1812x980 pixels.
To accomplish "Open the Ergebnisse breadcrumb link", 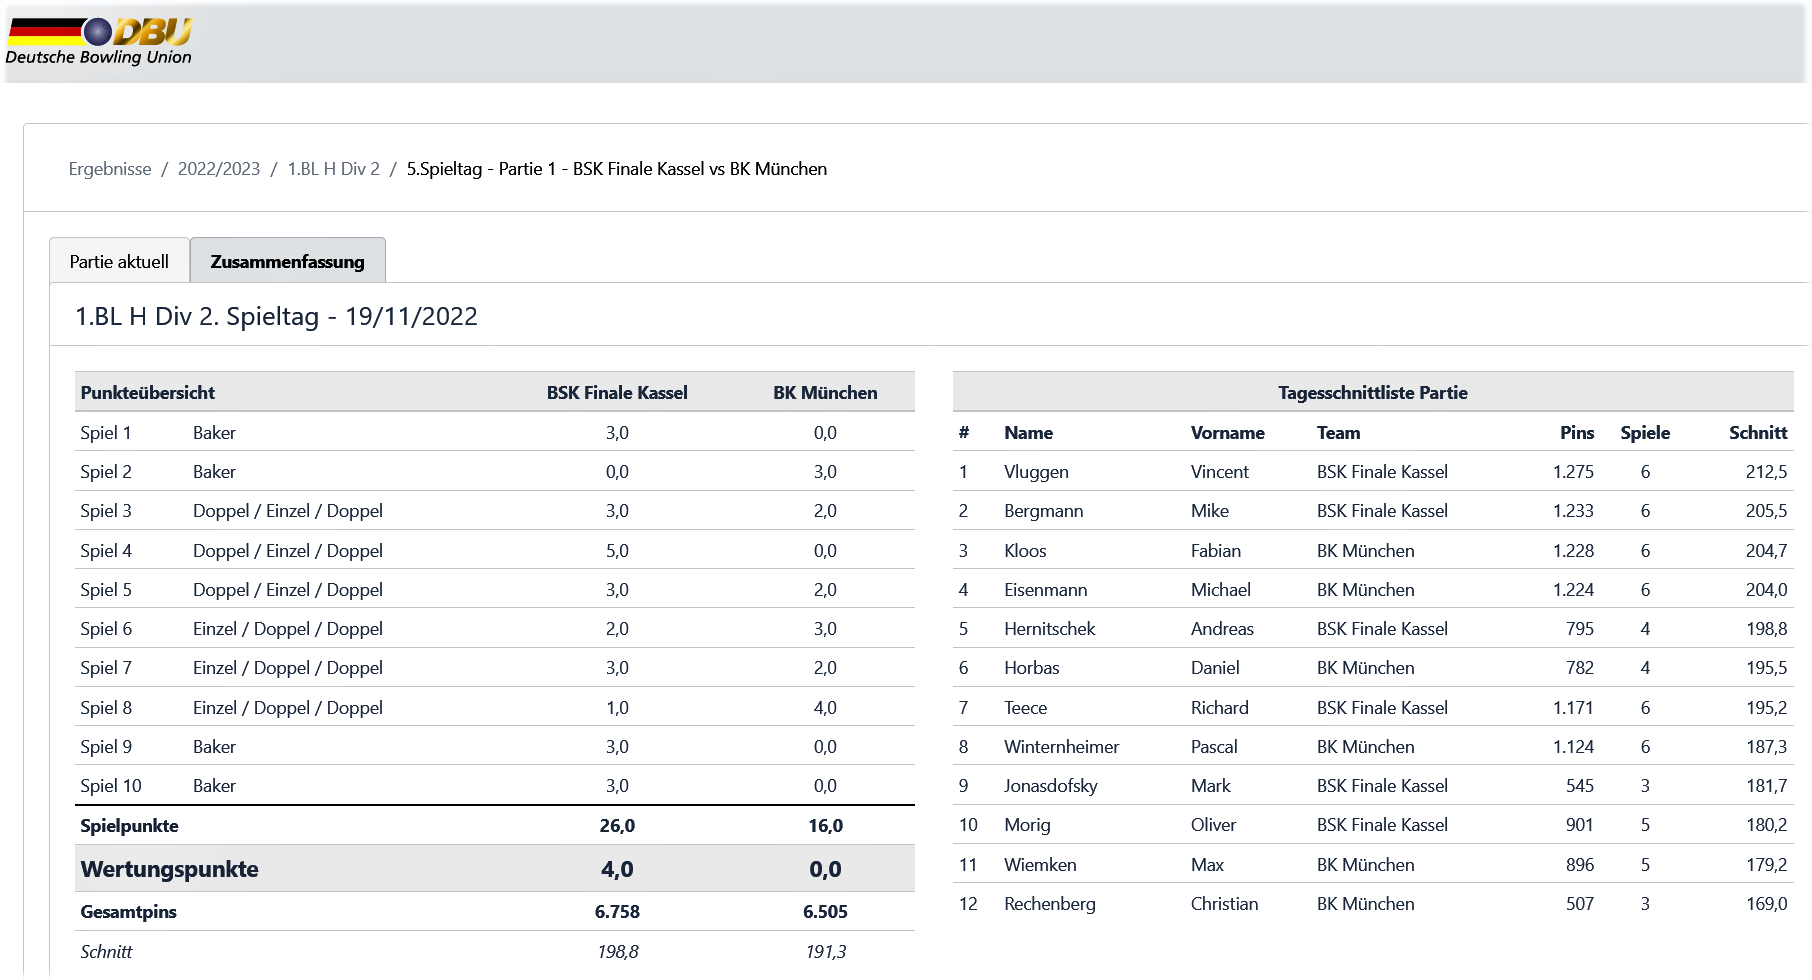I will click(x=110, y=169).
